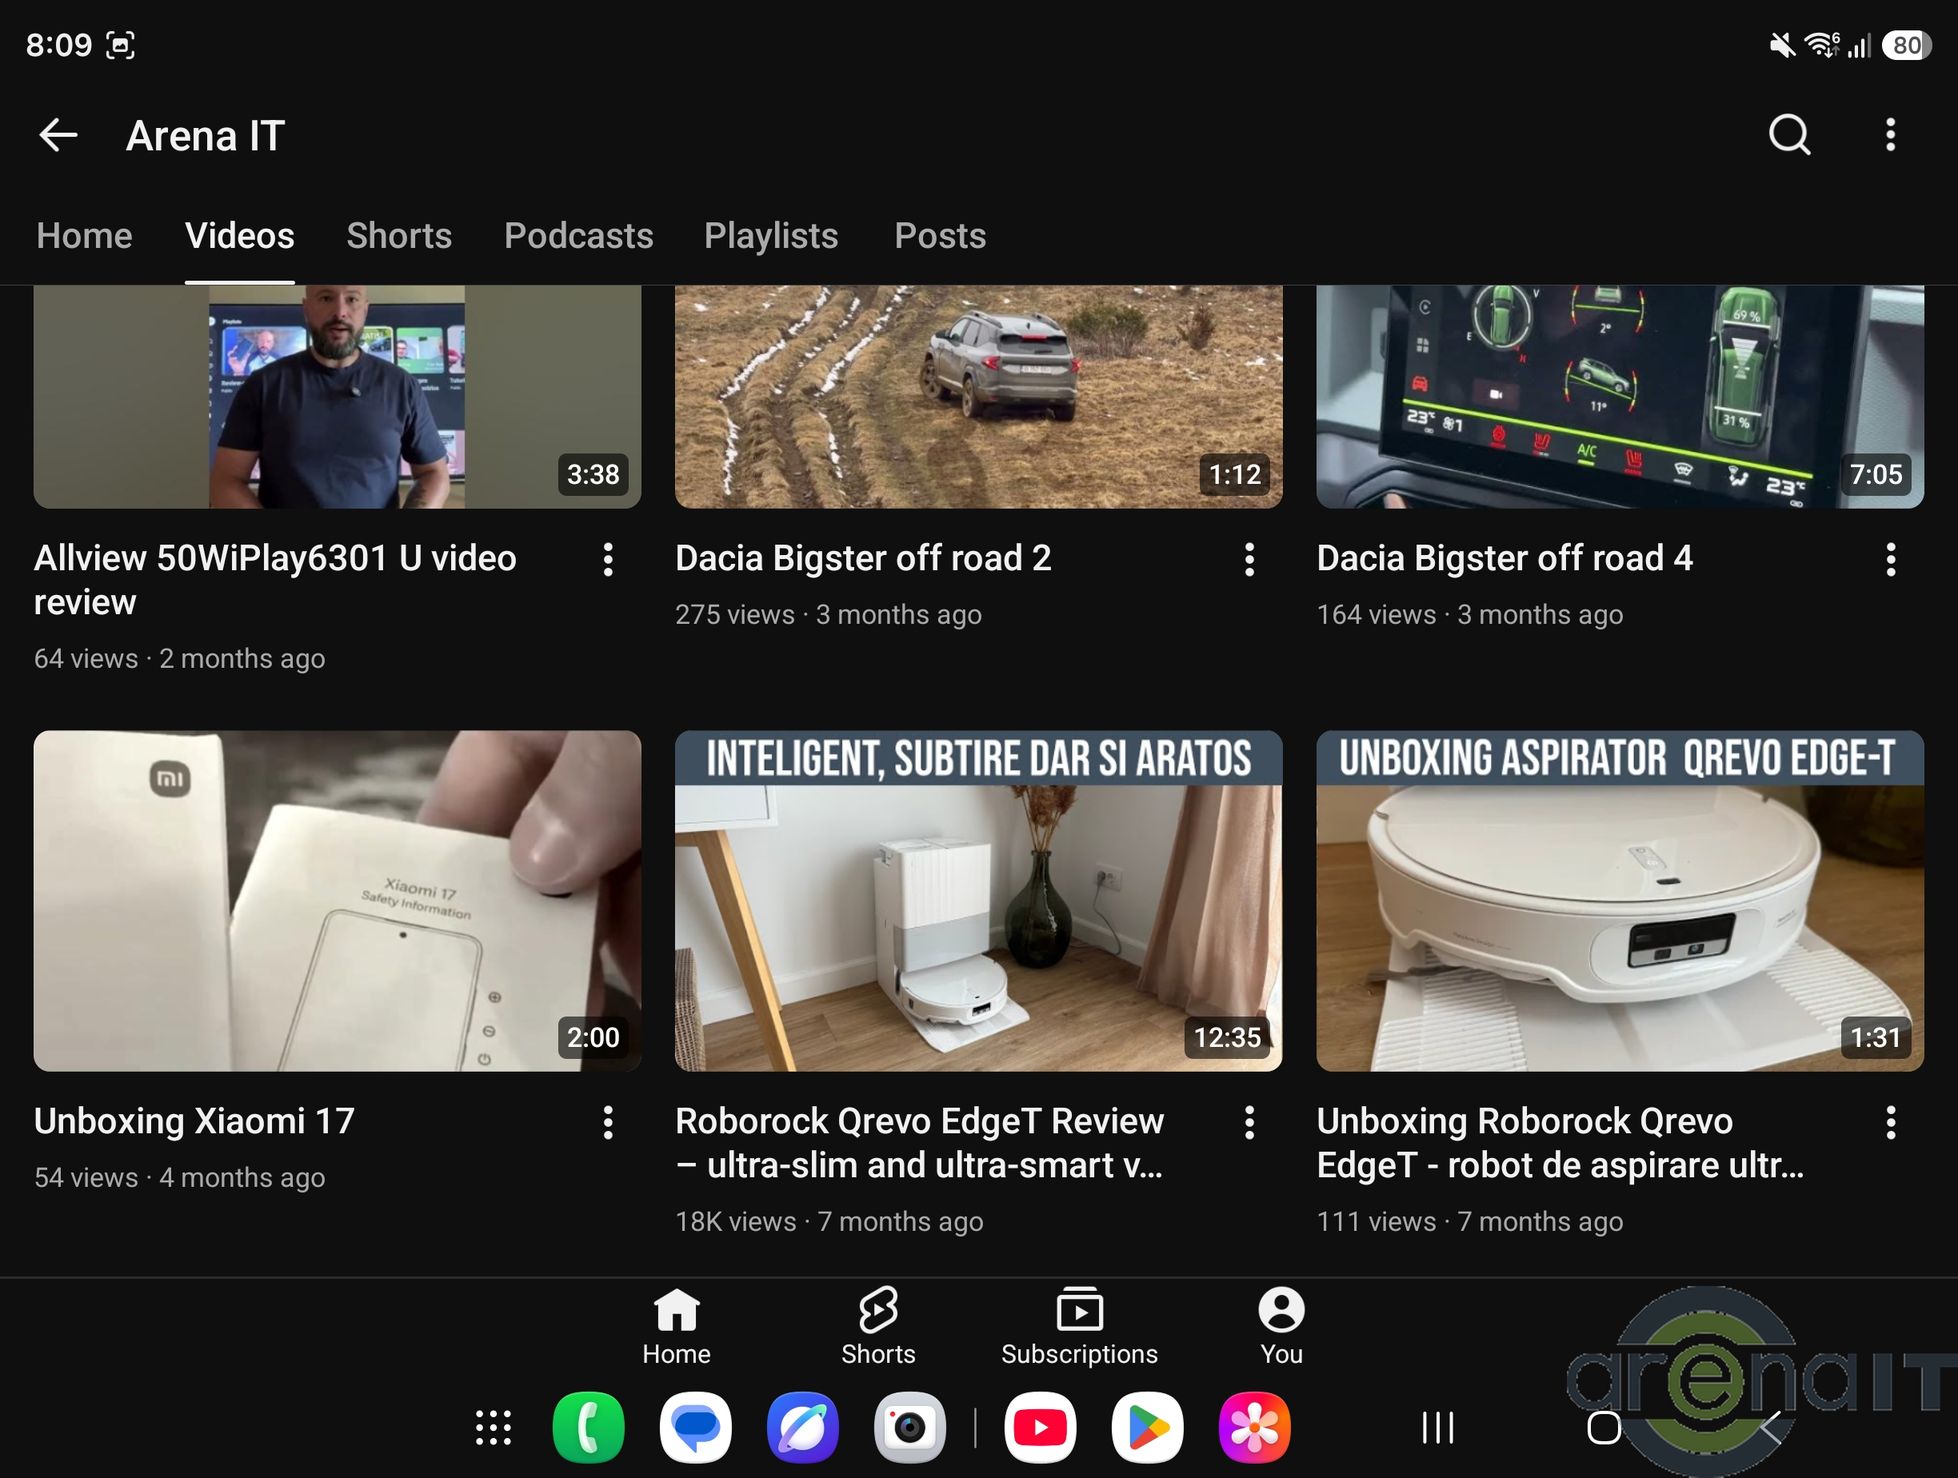Open options for Roborock Qrevo EdgeT Review
Image resolution: width=1958 pixels, height=1478 pixels.
(x=1249, y=1123)
